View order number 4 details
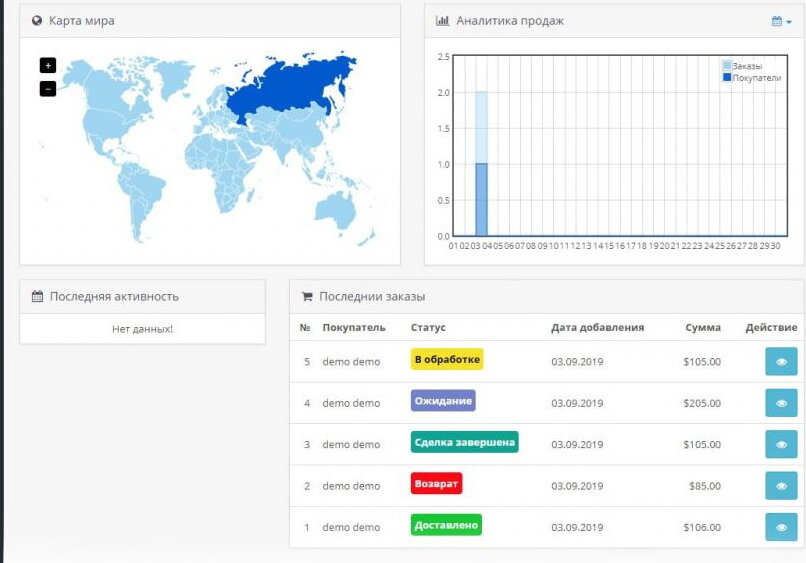 [780, 403]
